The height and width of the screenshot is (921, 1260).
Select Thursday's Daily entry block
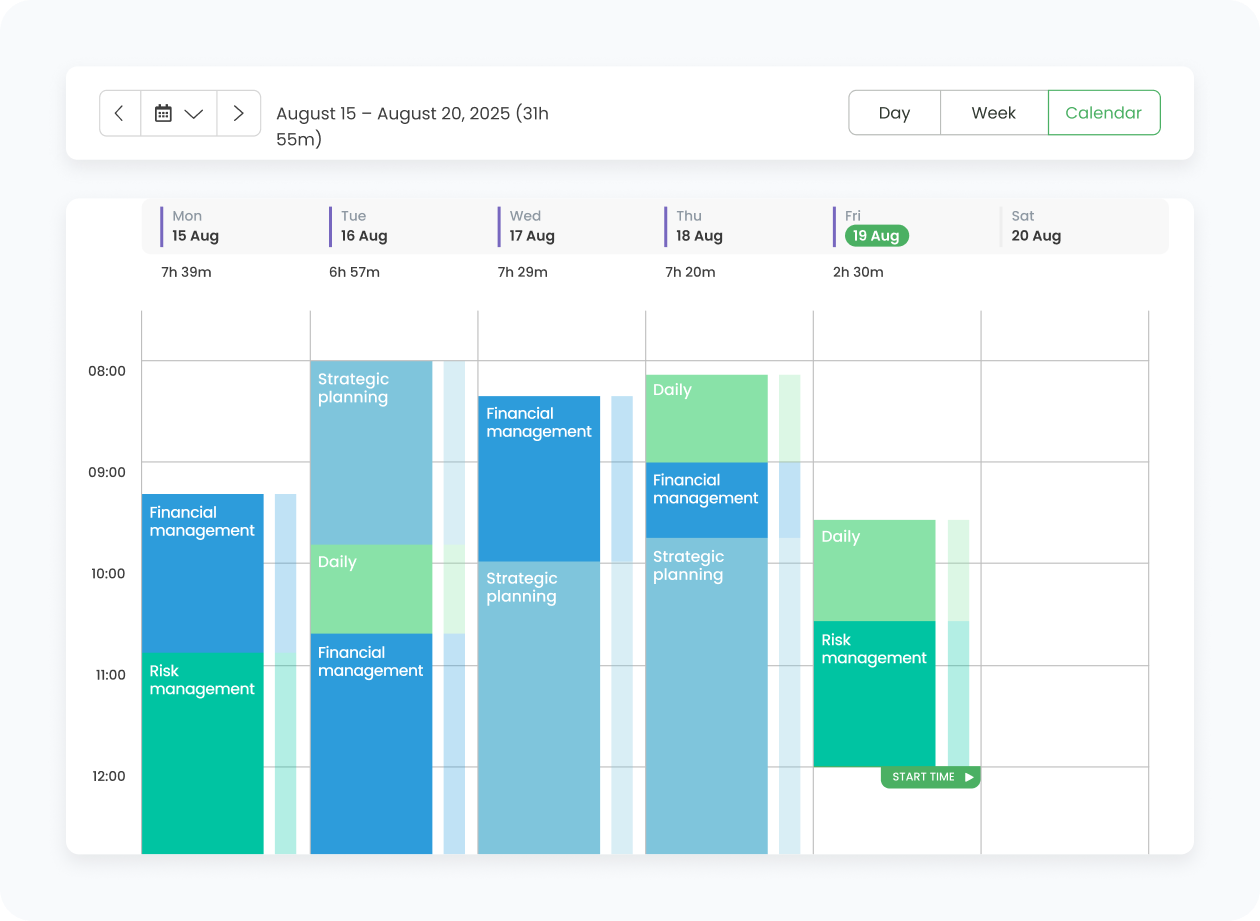click(x=706, y=418)
